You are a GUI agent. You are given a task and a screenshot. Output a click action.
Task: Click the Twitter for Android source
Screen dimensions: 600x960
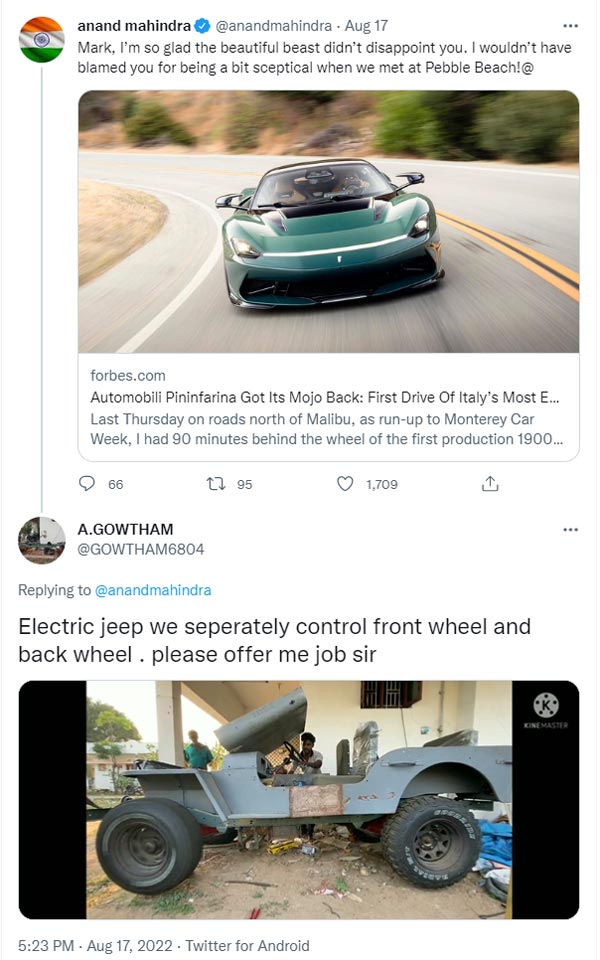click(249, 945)
